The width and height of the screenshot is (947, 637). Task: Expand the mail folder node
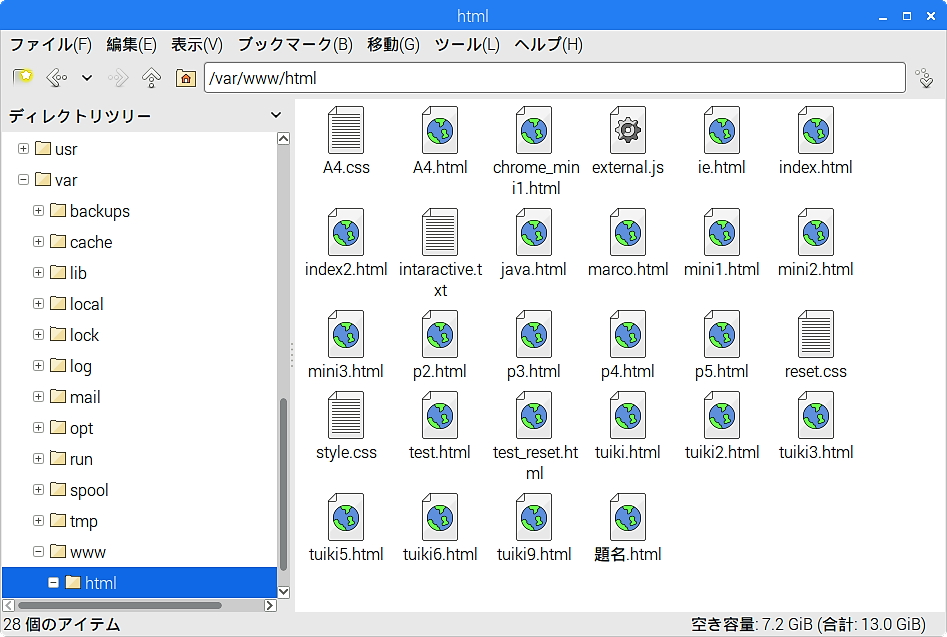38,397
